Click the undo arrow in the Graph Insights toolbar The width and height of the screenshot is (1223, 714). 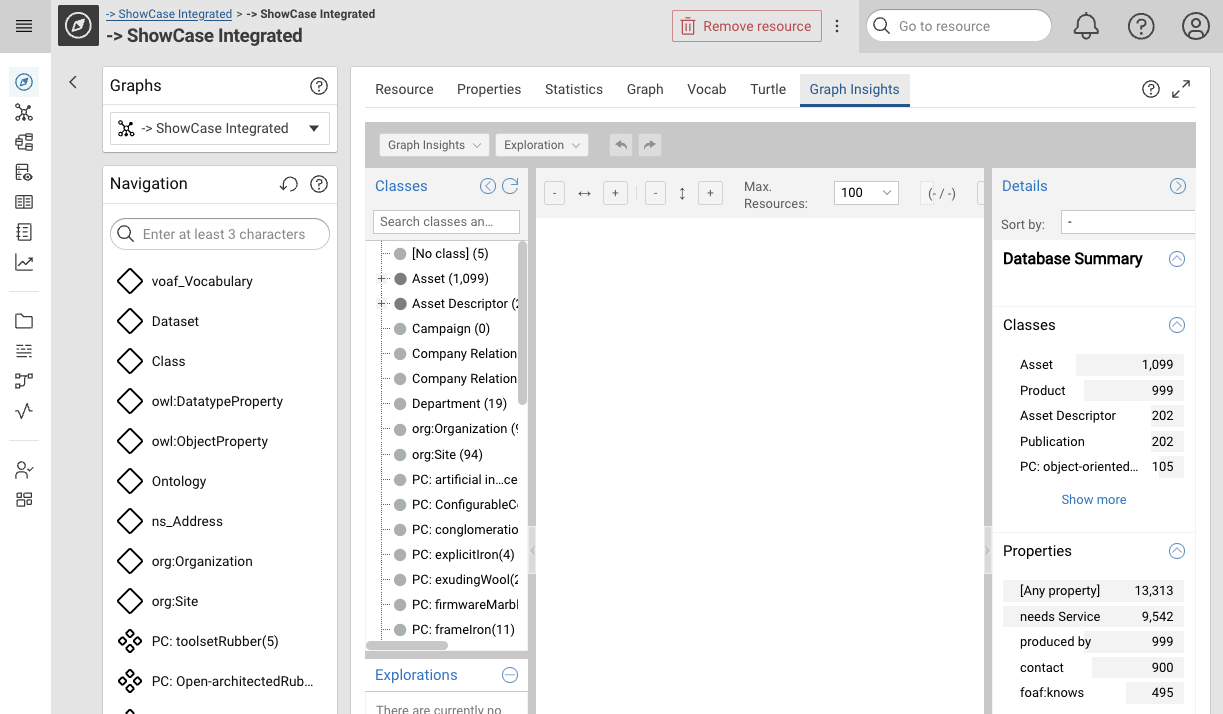(620, 144)
